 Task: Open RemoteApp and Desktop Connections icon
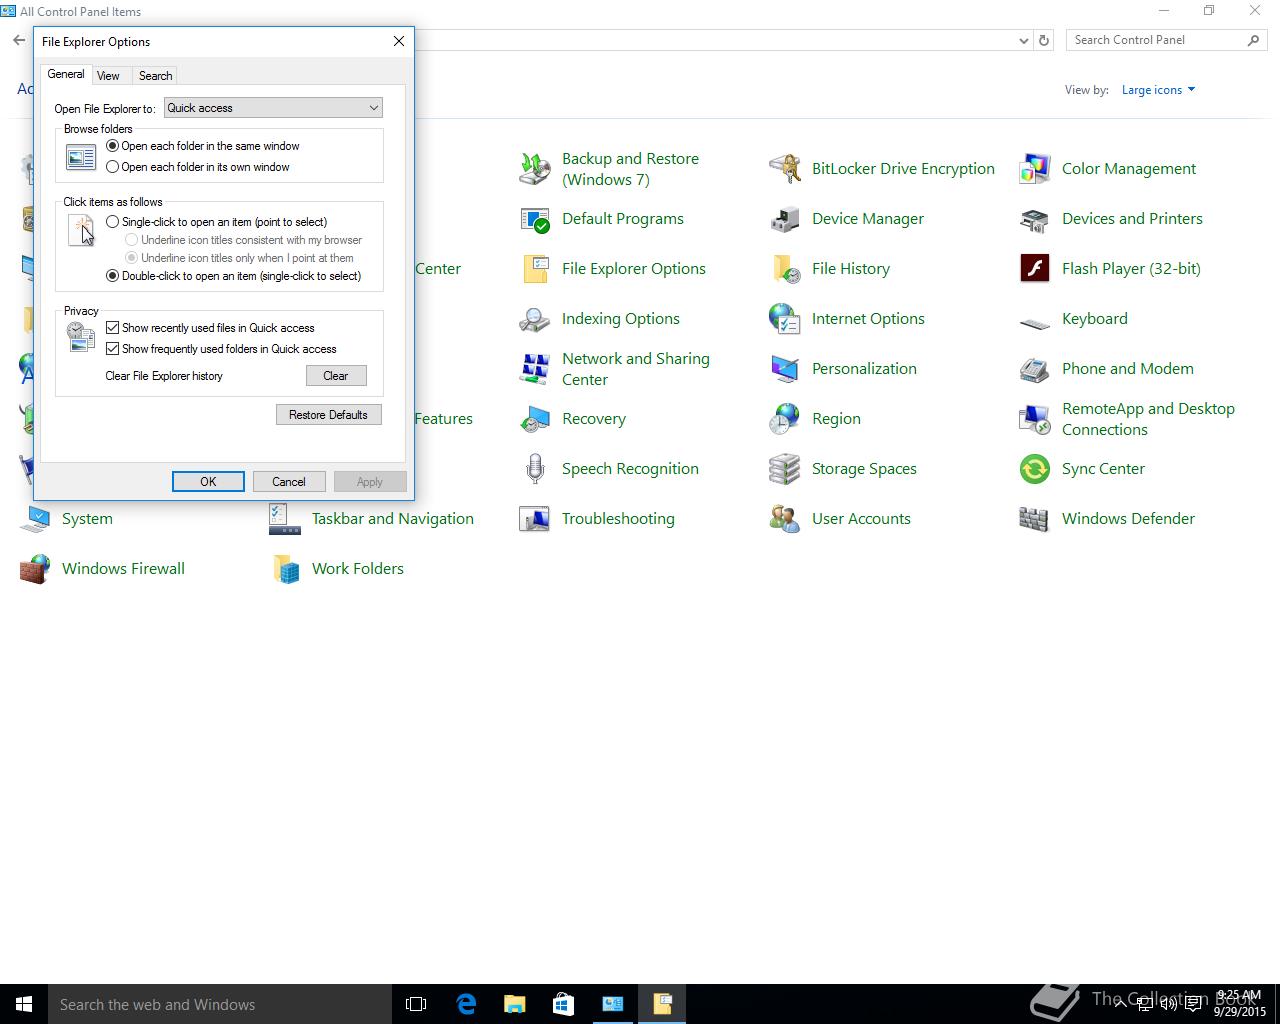coord(1035,419)
